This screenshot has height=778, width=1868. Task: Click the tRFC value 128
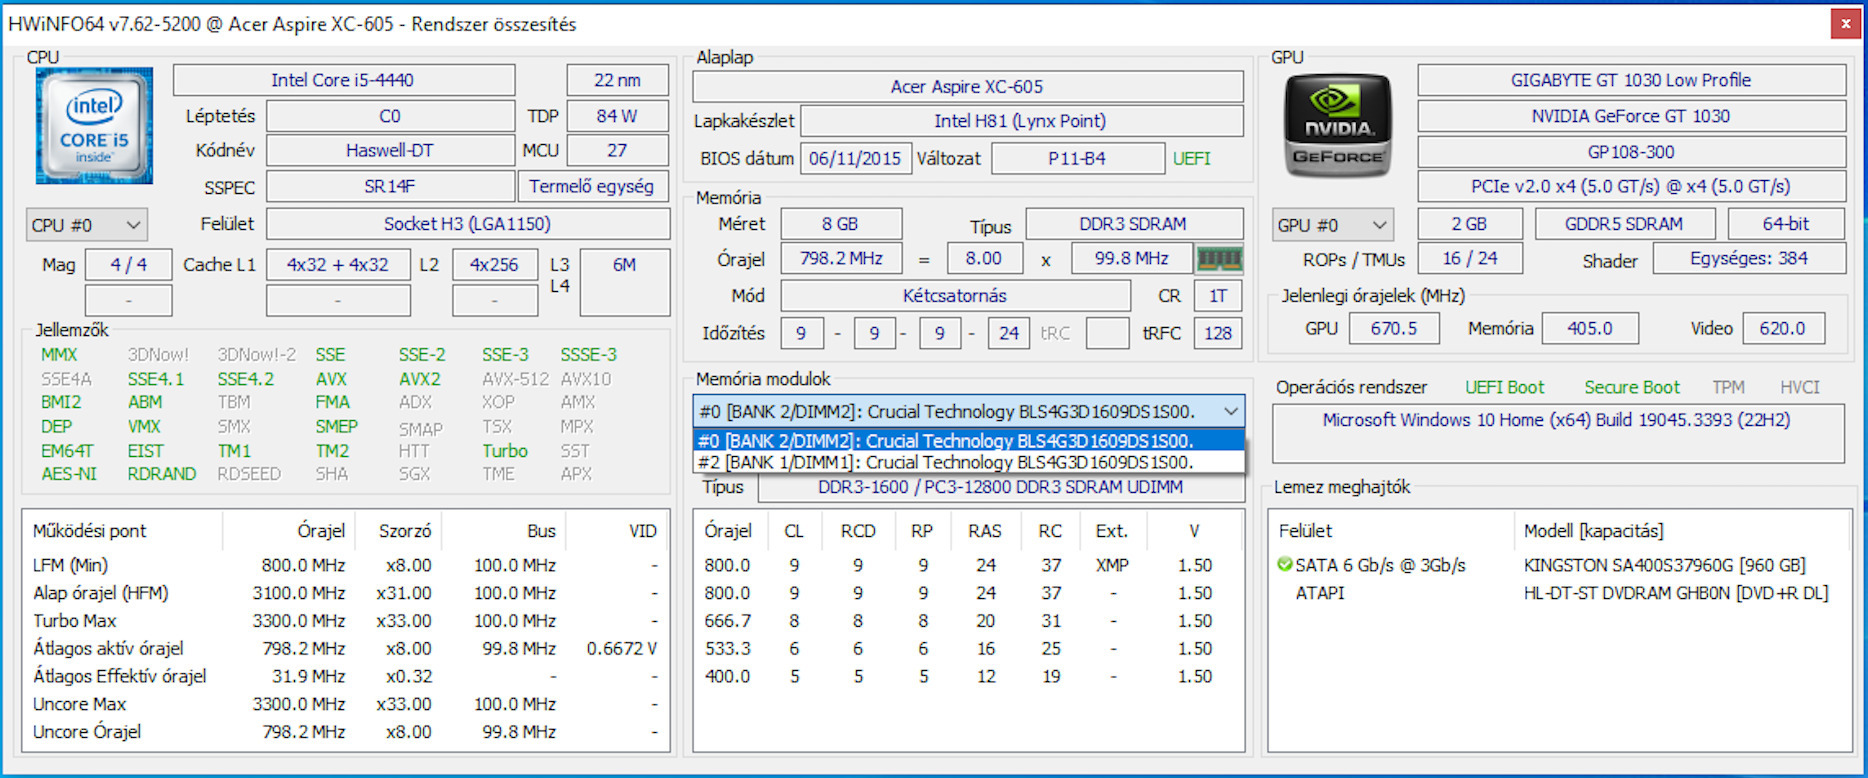[1218, 333]
